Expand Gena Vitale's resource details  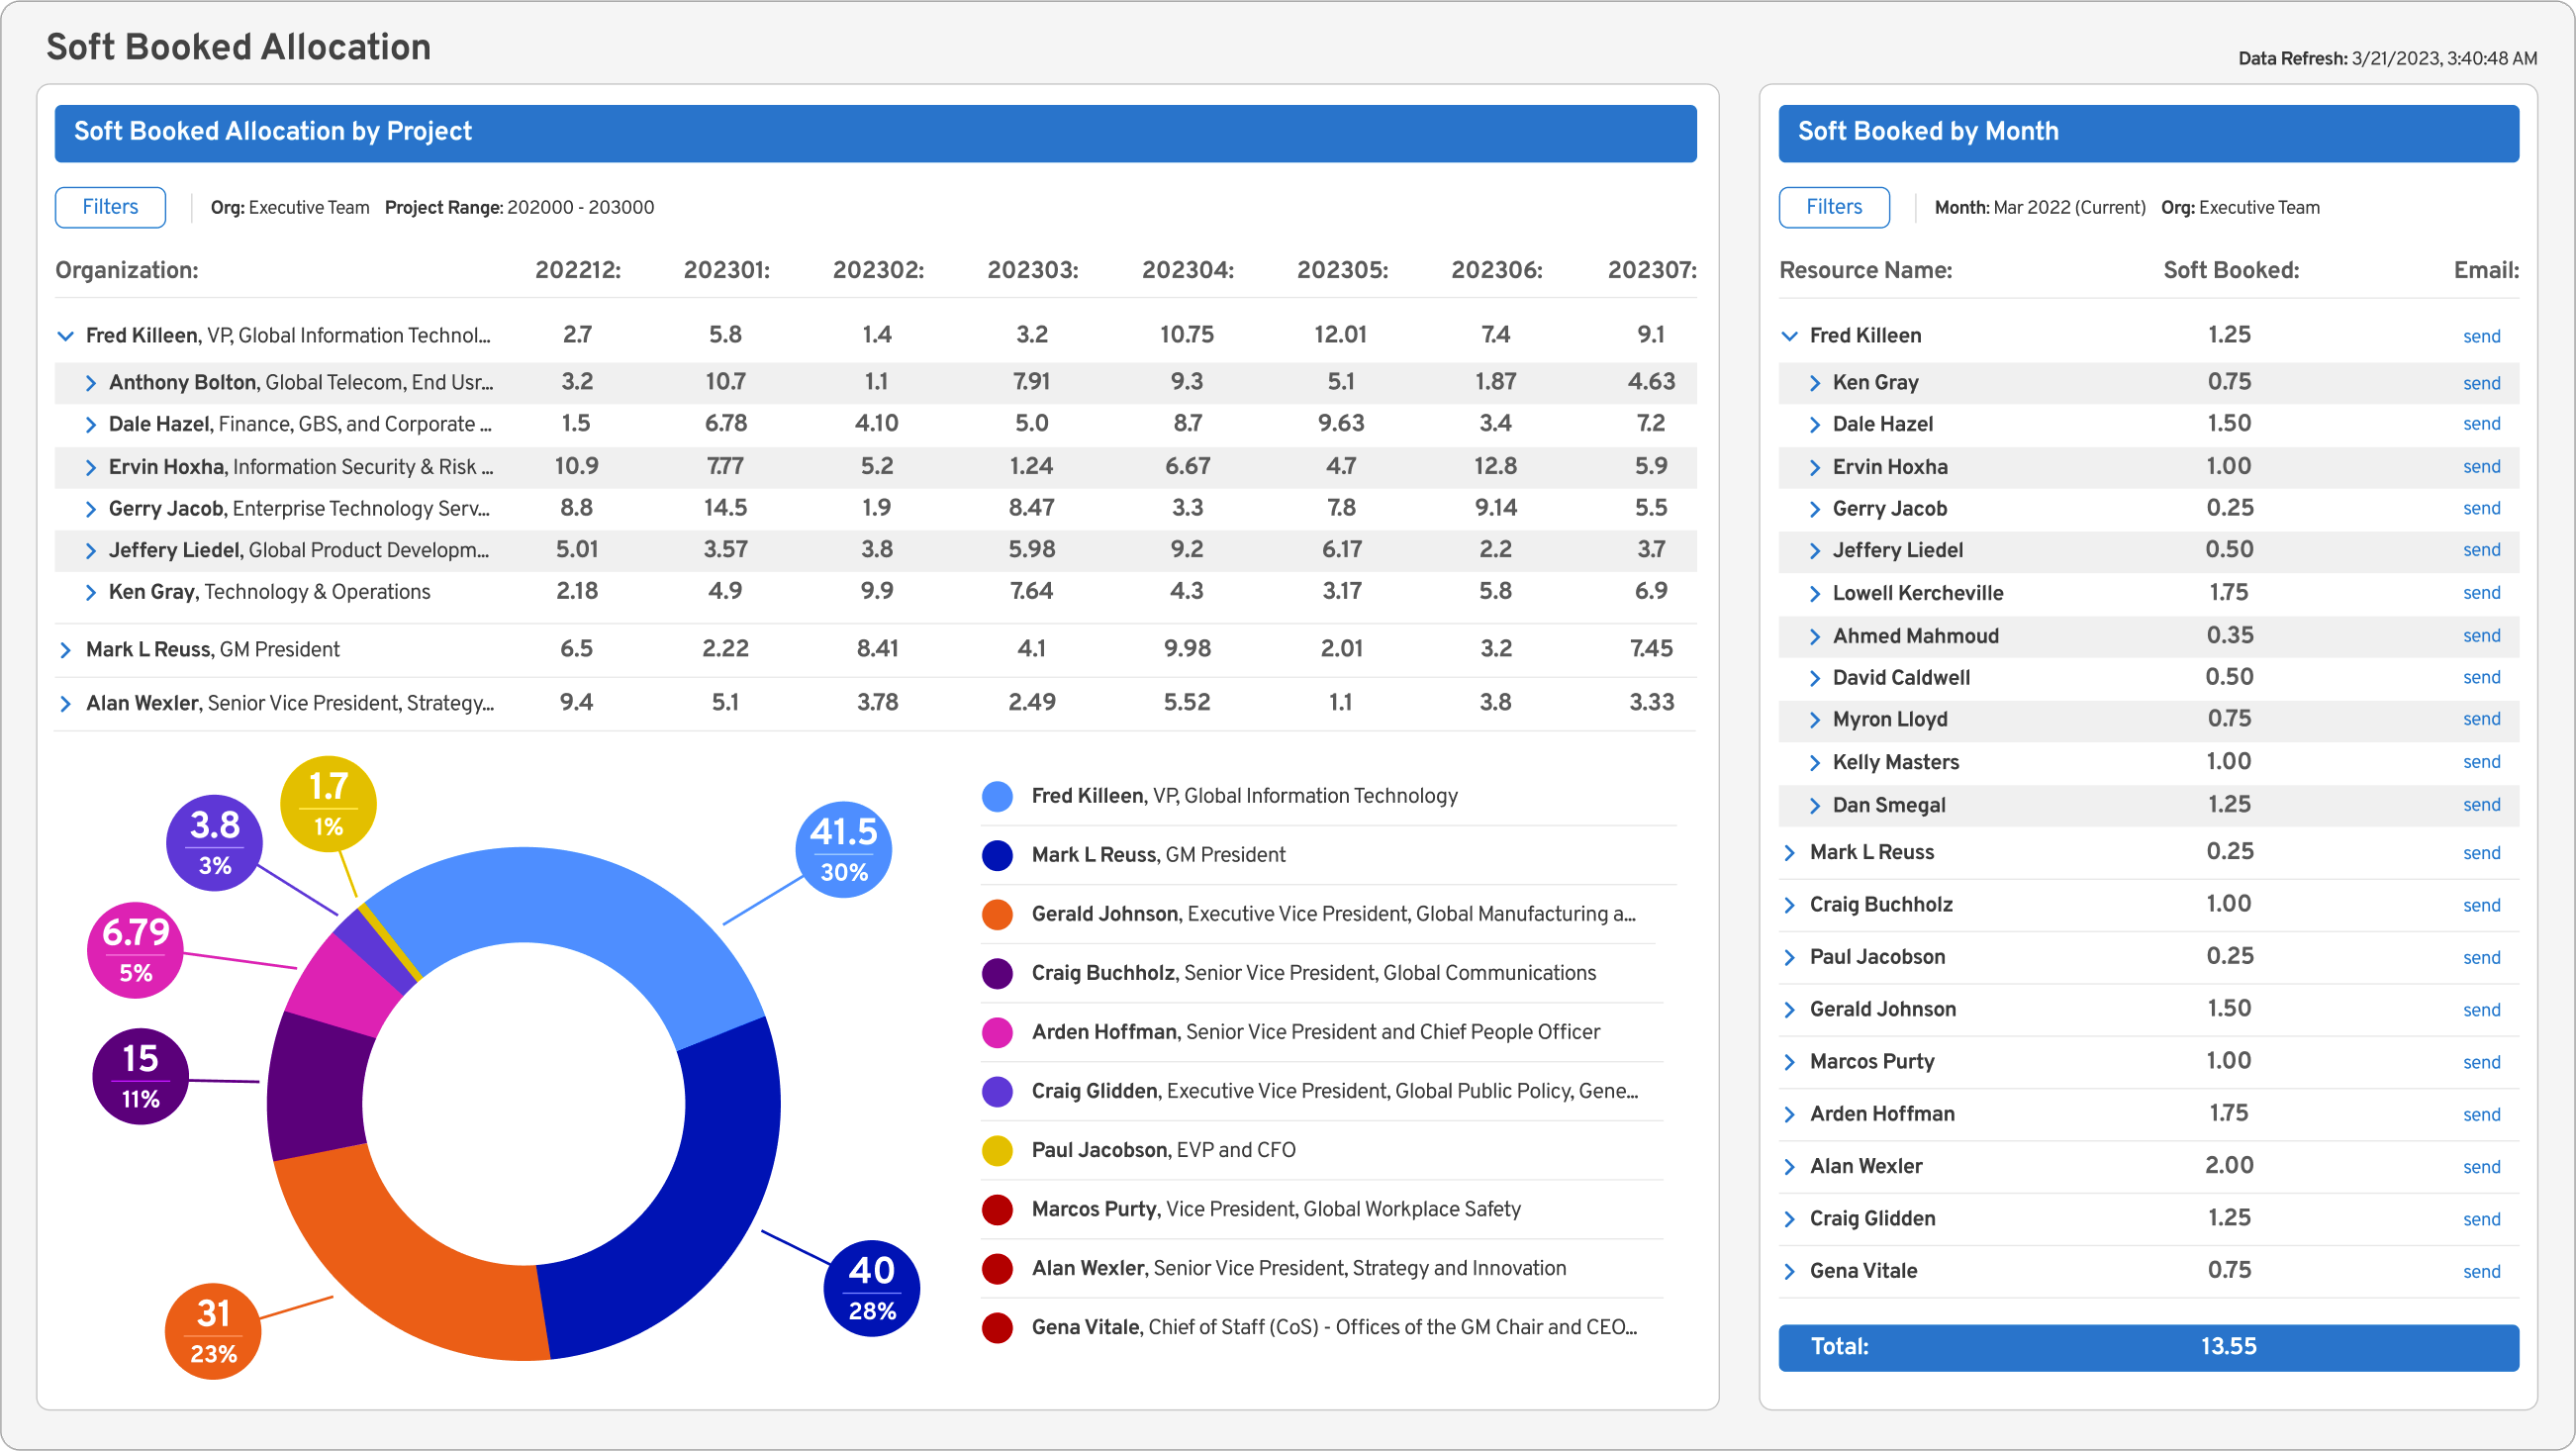pyautogui.click(x=1790, y=1270)
